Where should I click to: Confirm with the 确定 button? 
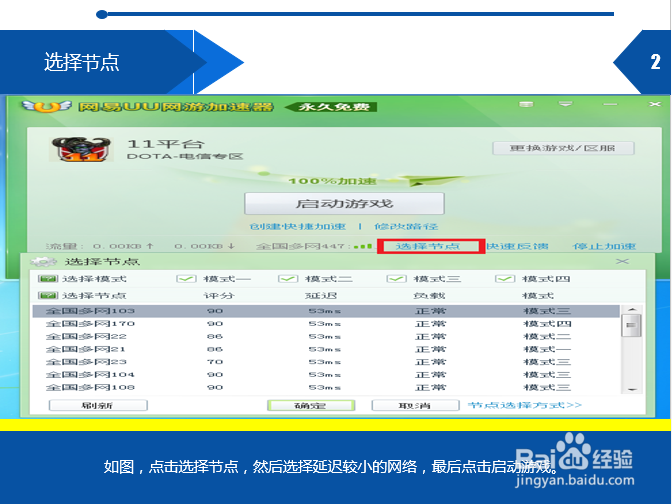[311, 405]
